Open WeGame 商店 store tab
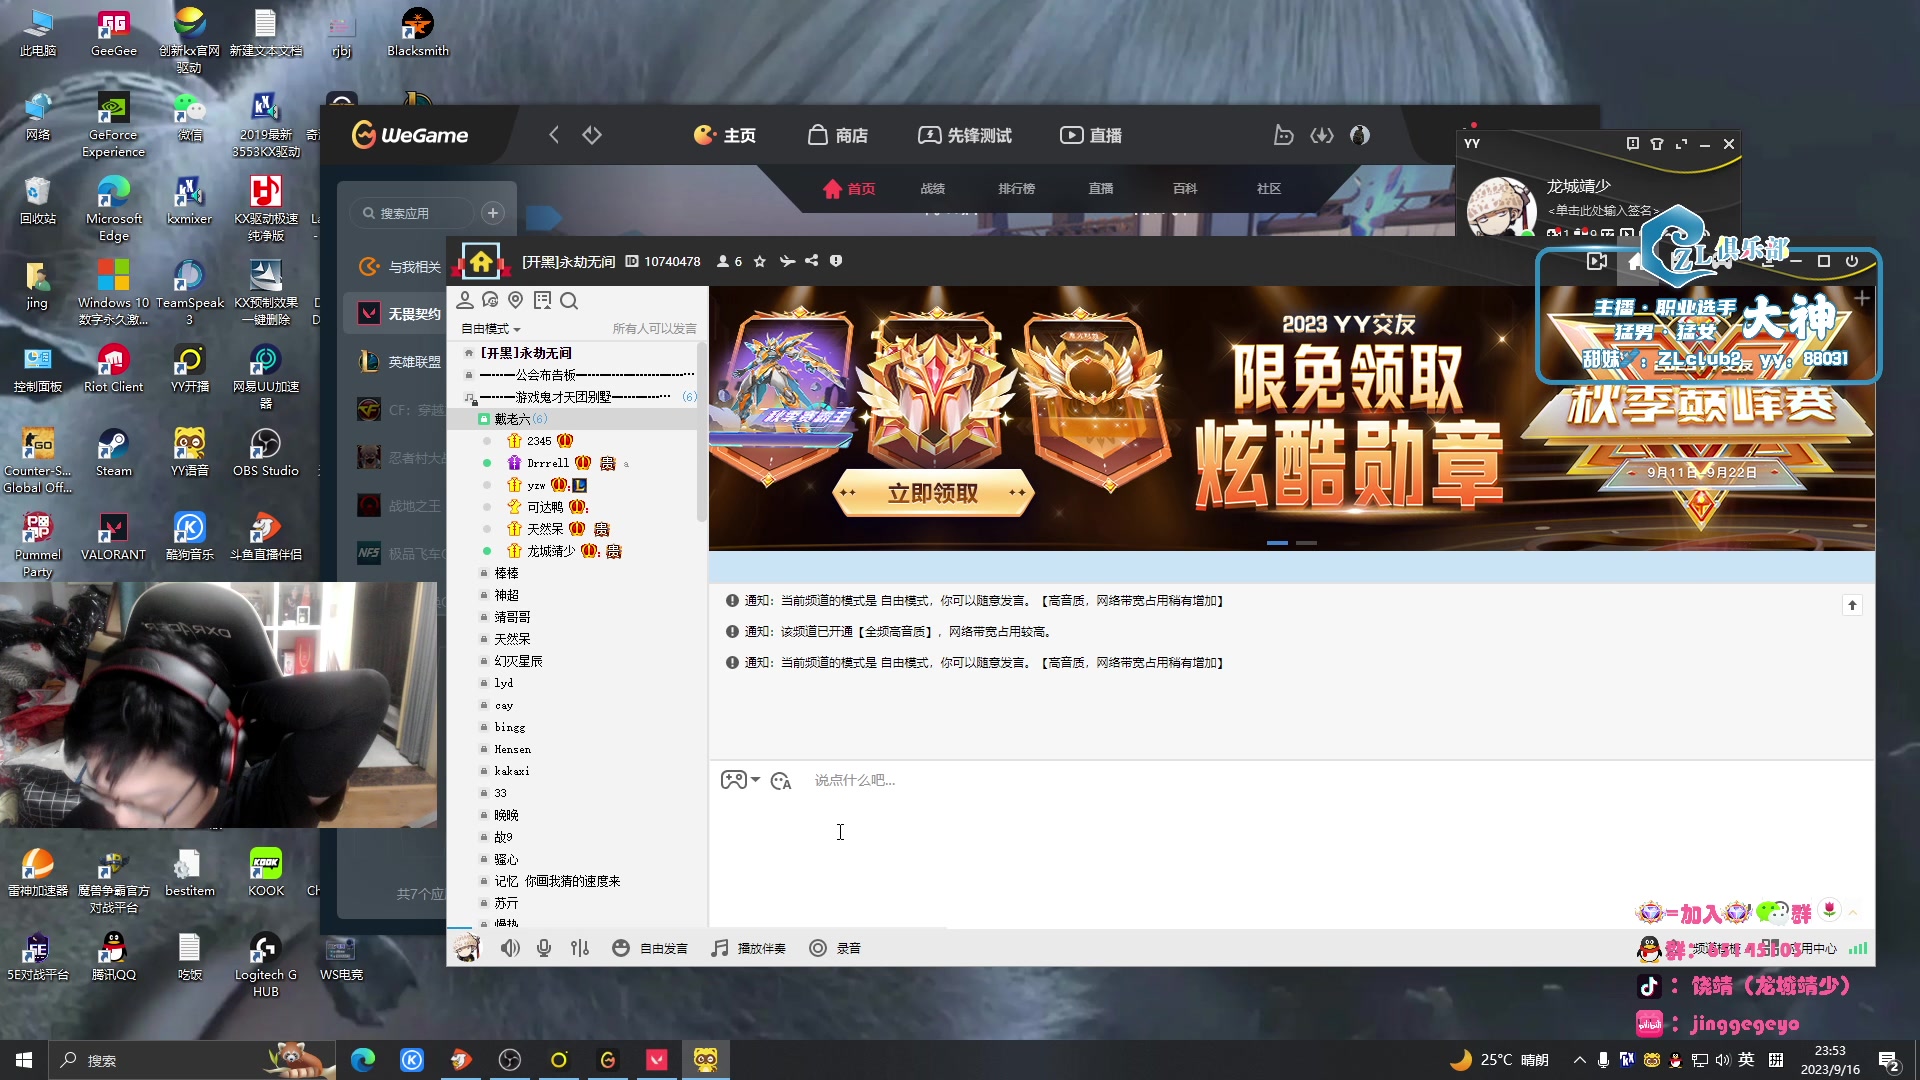 pyautogui.click(x=838, y=135)
